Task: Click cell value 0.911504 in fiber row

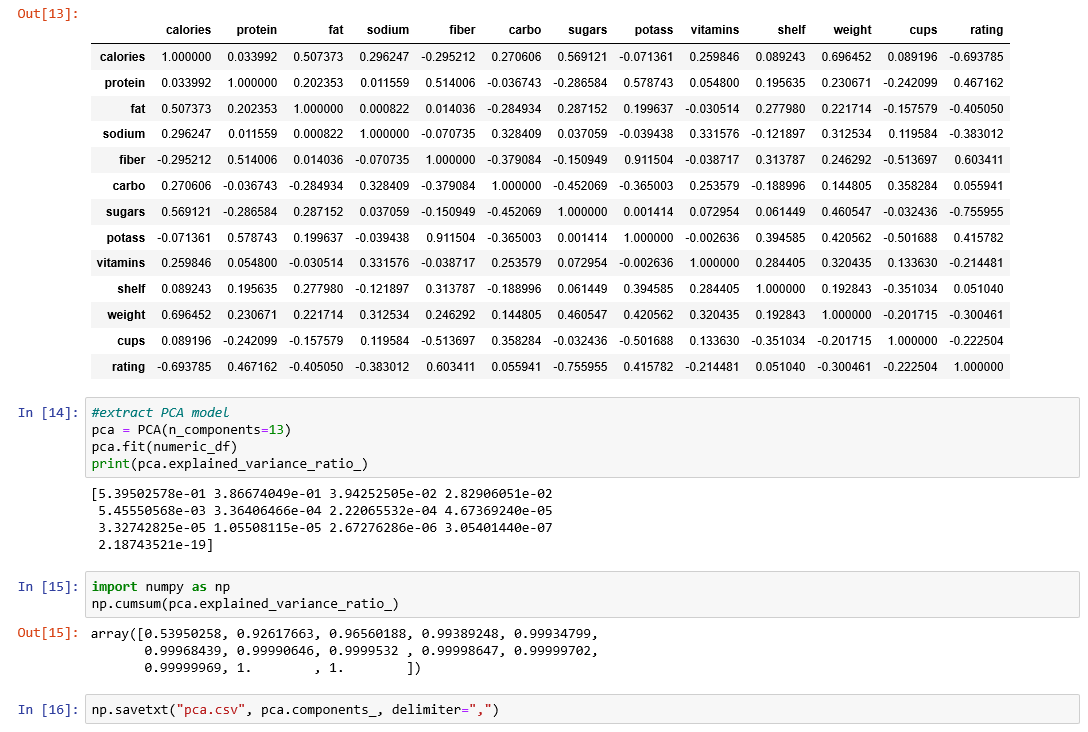Action: [x=648, y=160]
